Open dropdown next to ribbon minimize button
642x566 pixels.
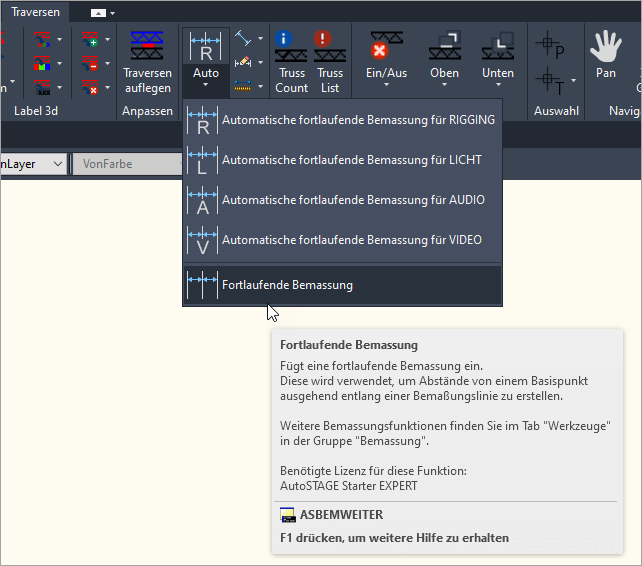(113, 13)
